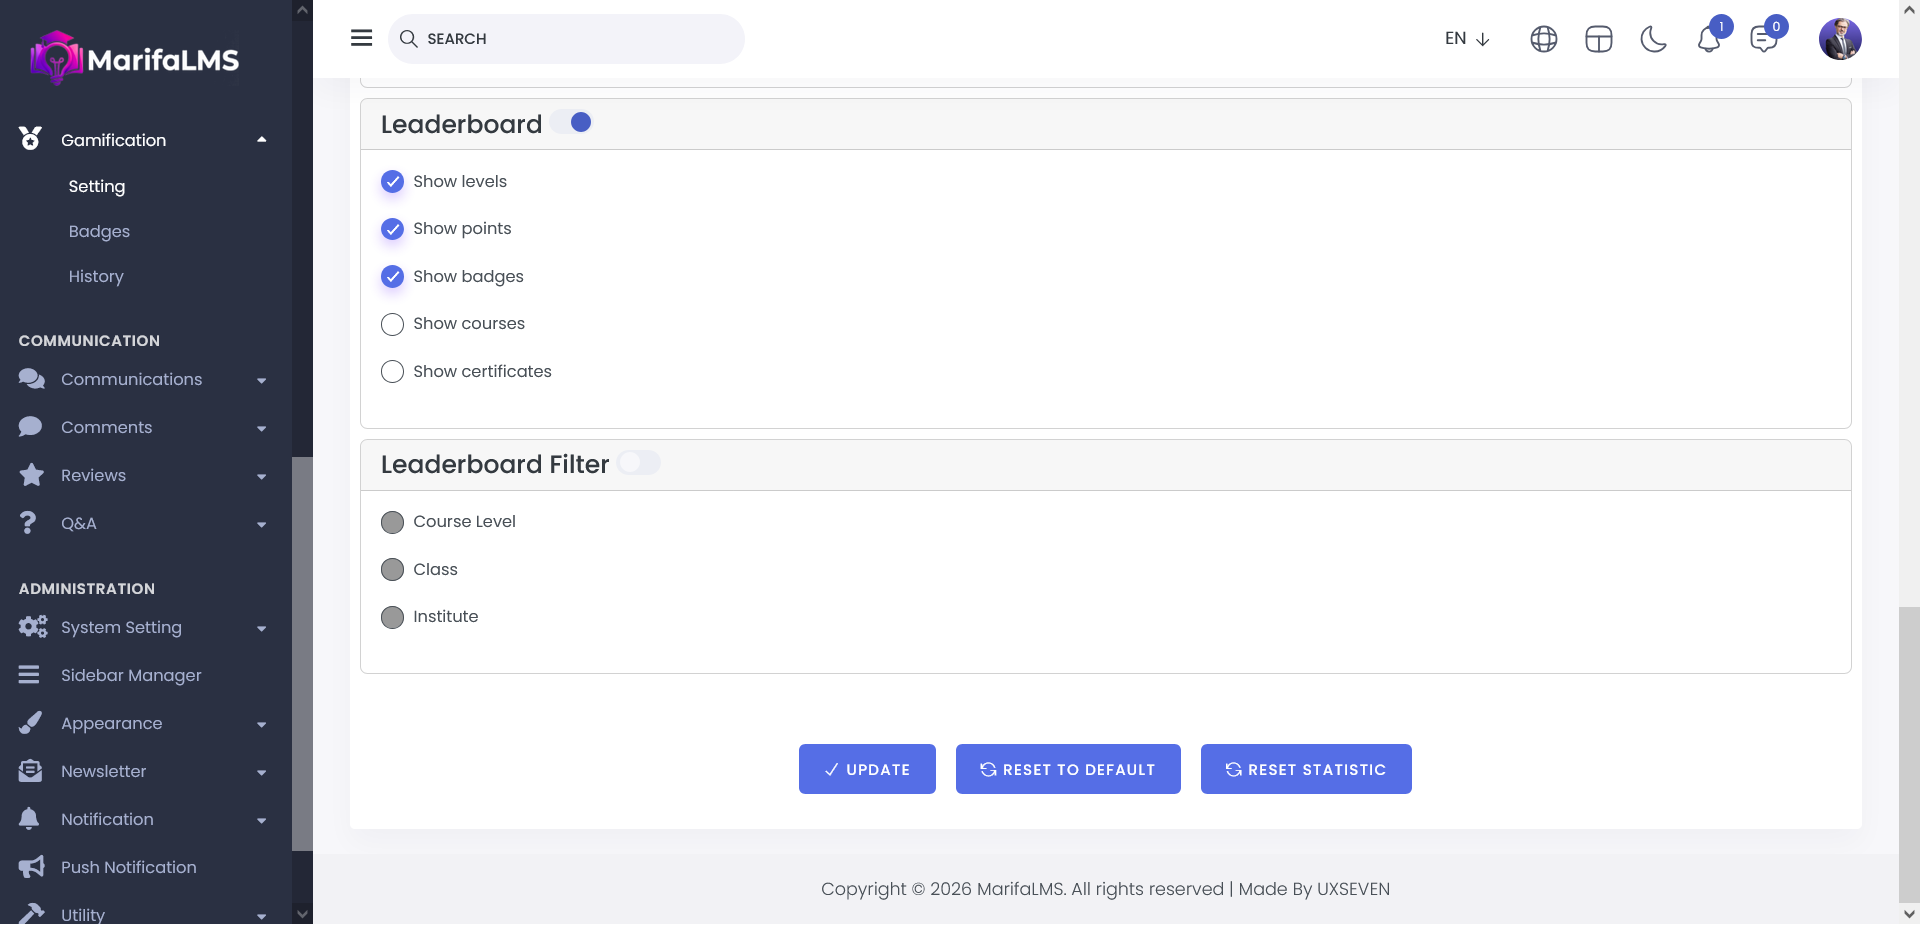Click the MarifaLMS logo
Viewport: 1920px width, 925px height.
pyautogui.click(x=135, y=59)
